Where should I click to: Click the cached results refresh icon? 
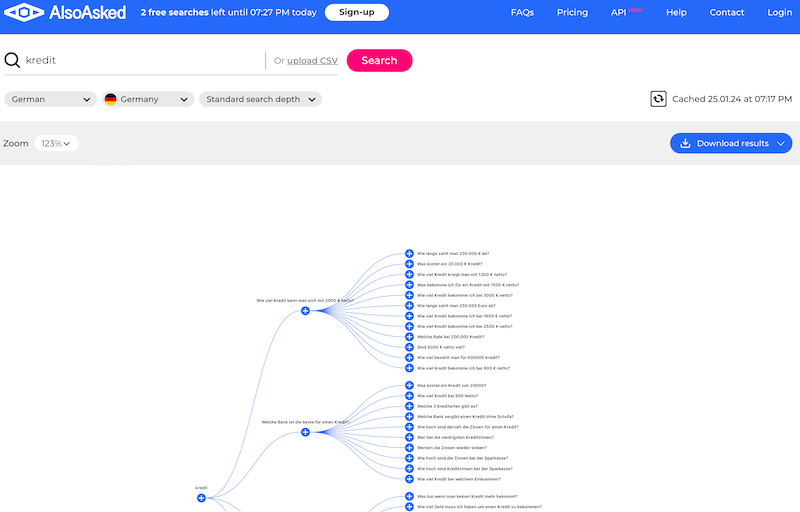pyautogui.click(x=658, y=99)
